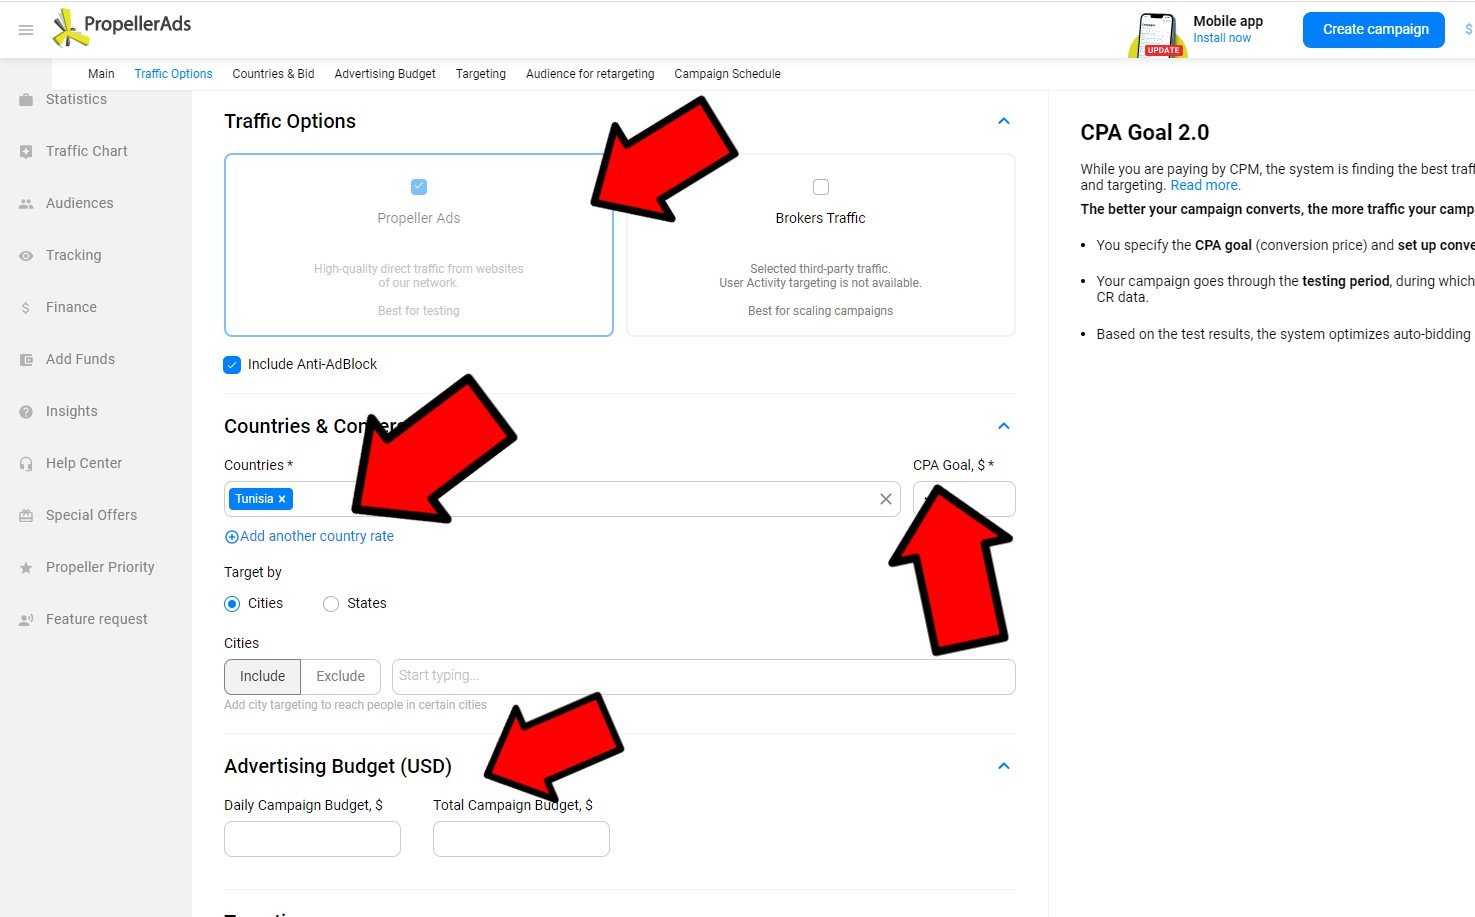Jump to Campaign Schedule tab
The height and width of the screenshot is (917, 1475).
[x=727, y=74]
